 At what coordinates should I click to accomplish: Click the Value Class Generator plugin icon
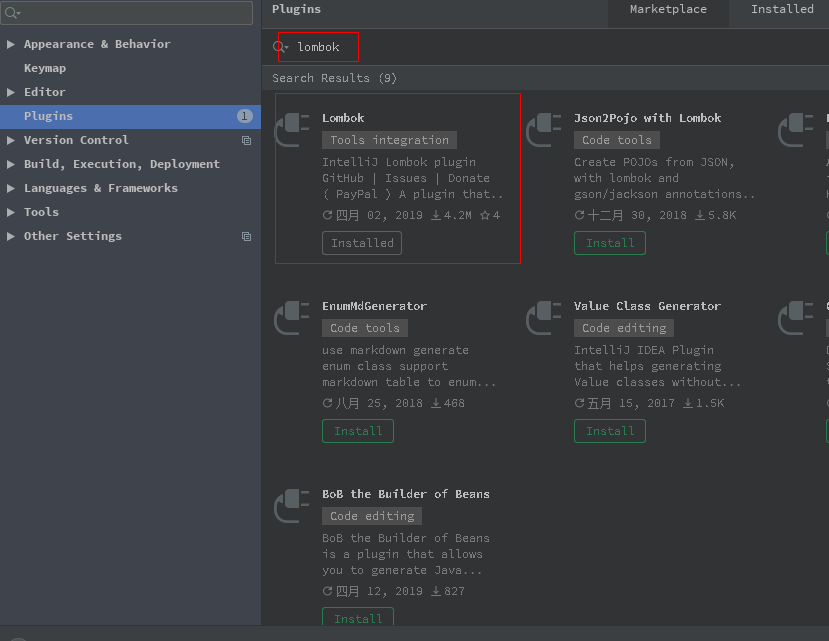[544, 318]
